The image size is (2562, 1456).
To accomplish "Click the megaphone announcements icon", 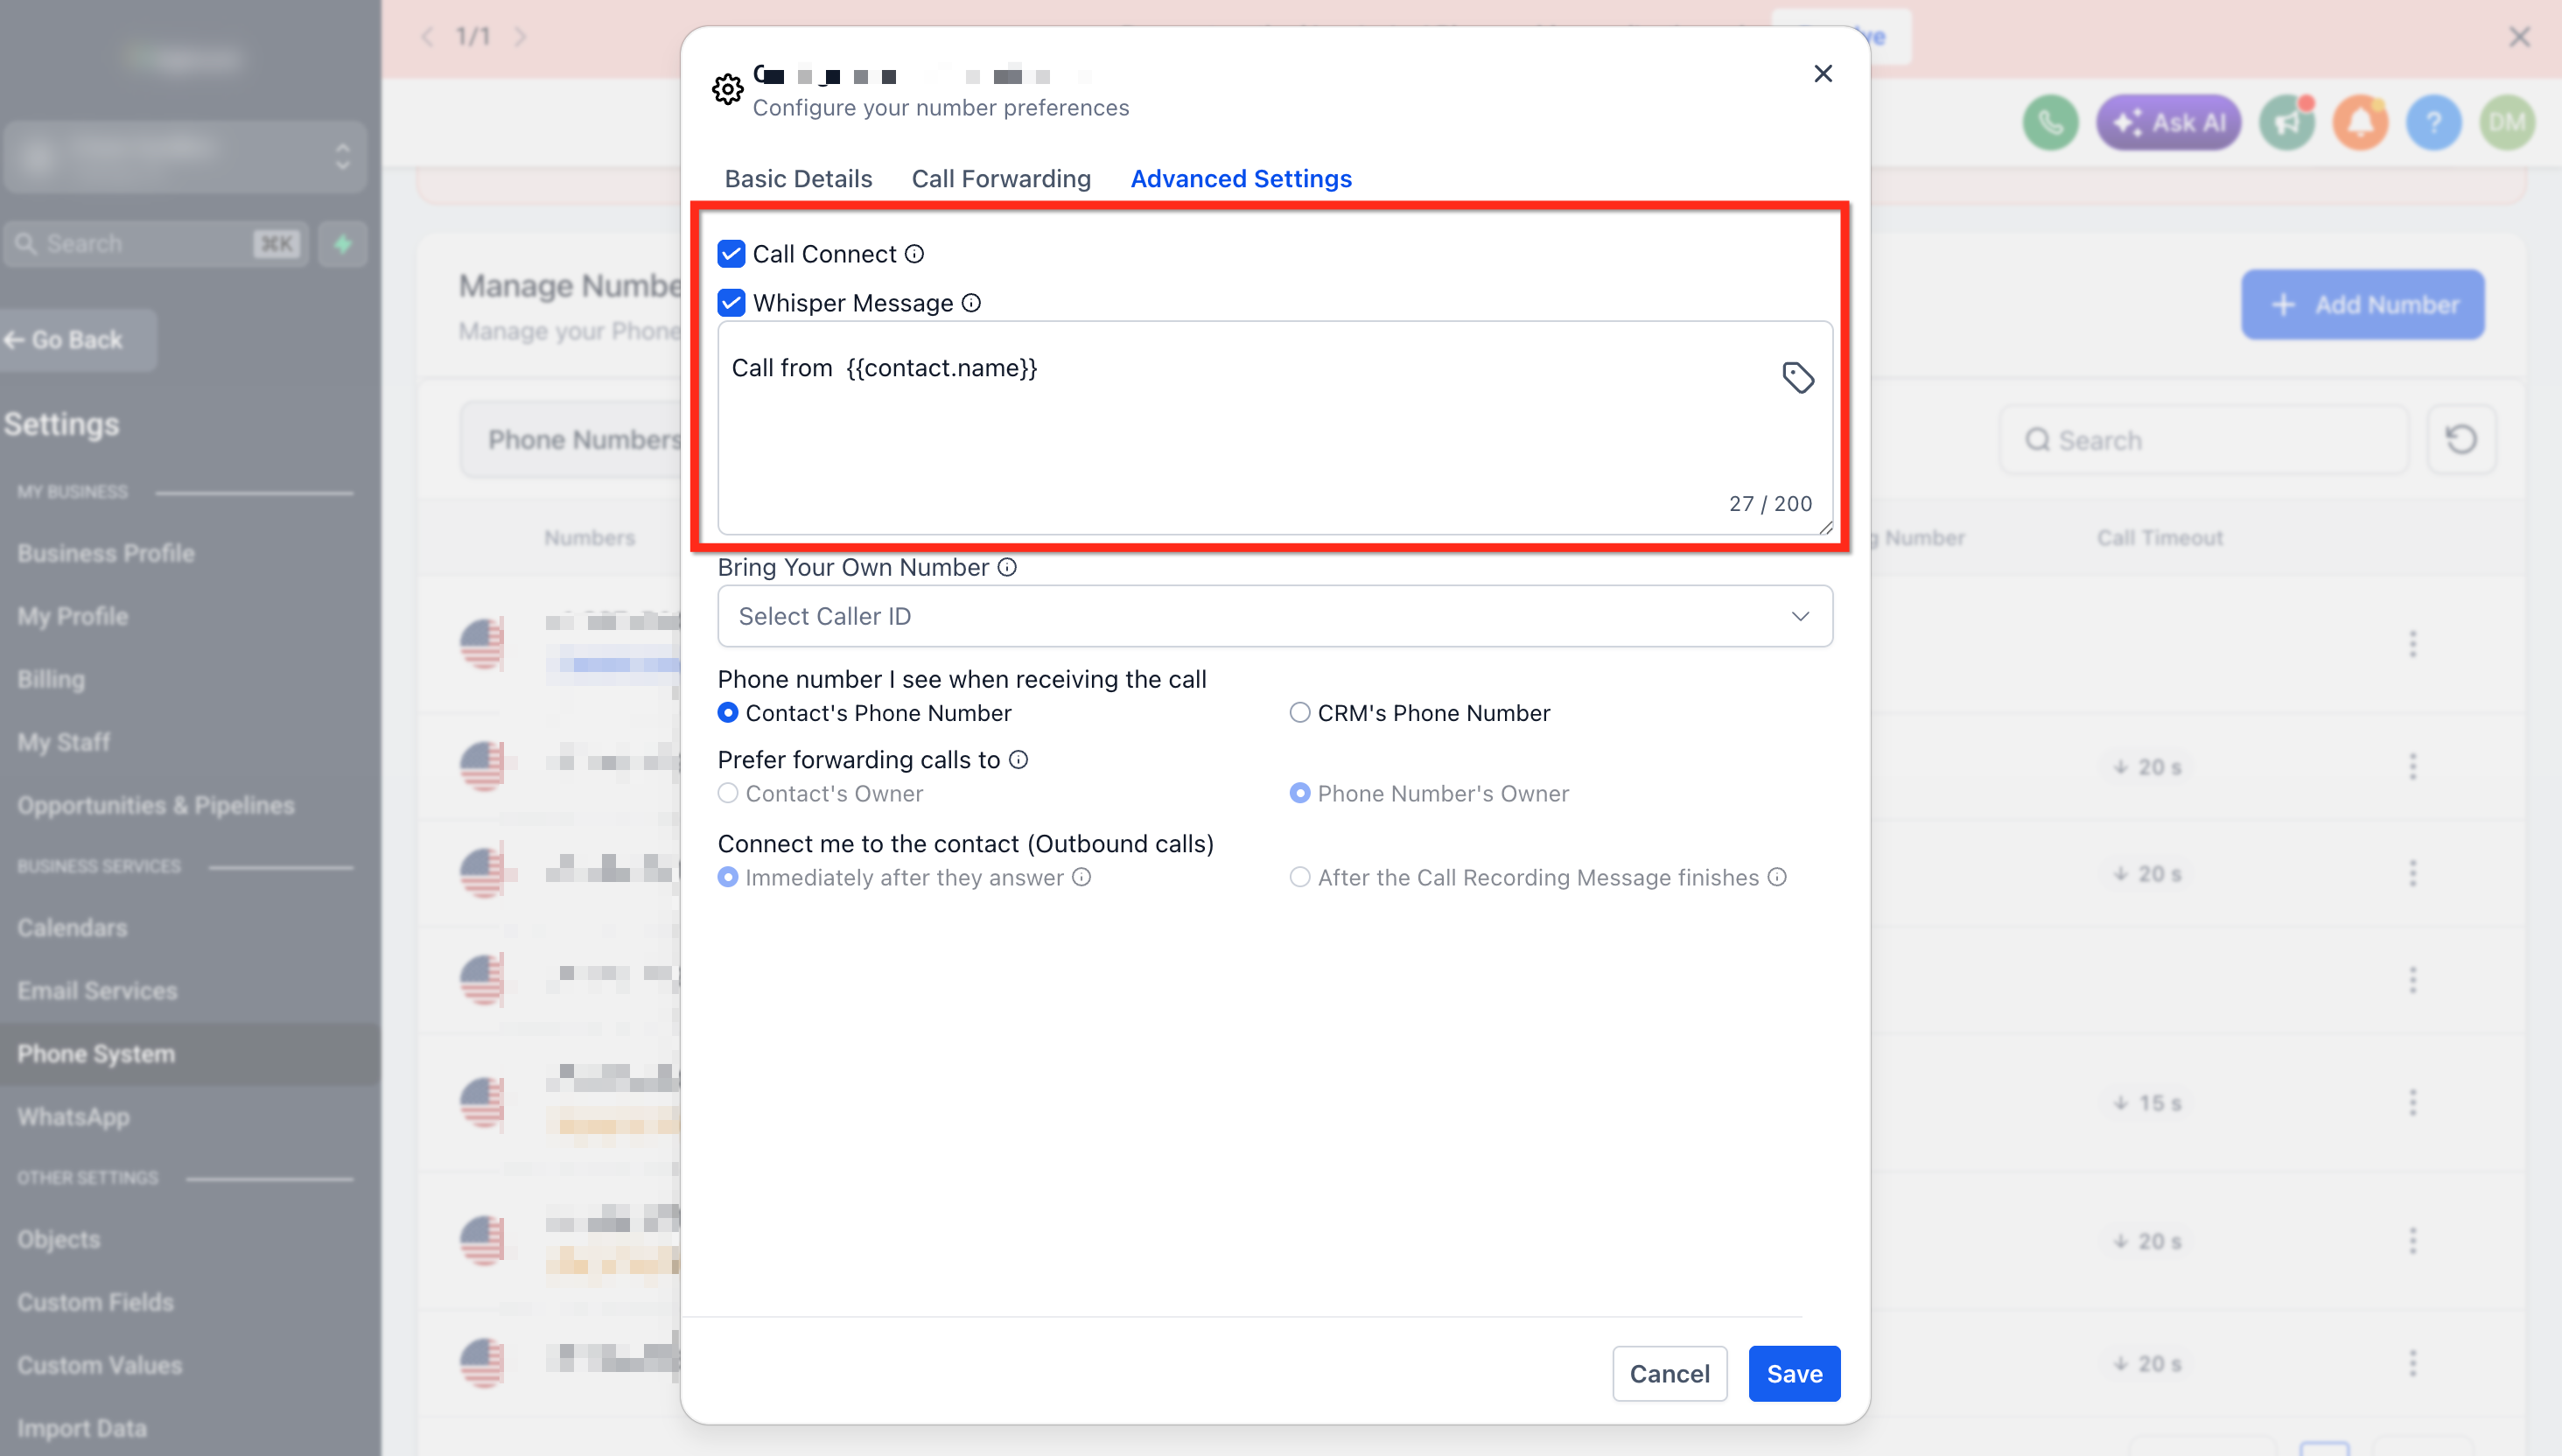I will click(2287, 123).
